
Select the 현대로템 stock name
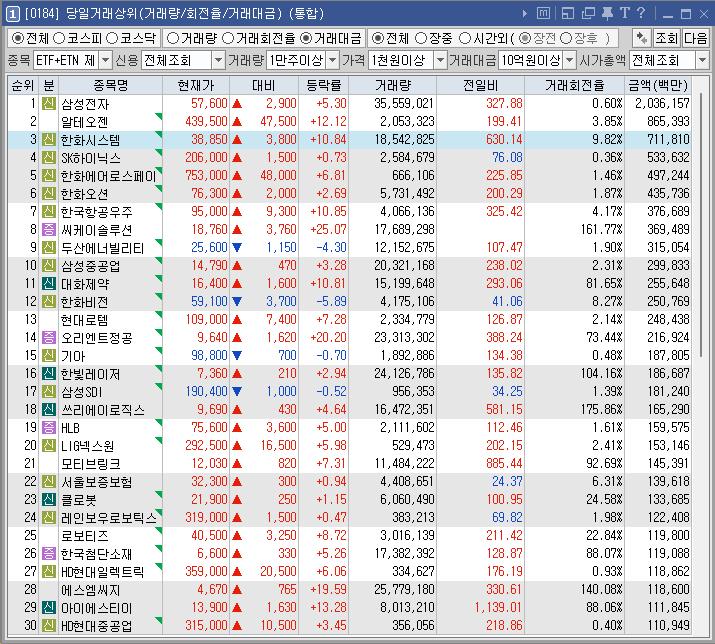(x=85, y=320)
